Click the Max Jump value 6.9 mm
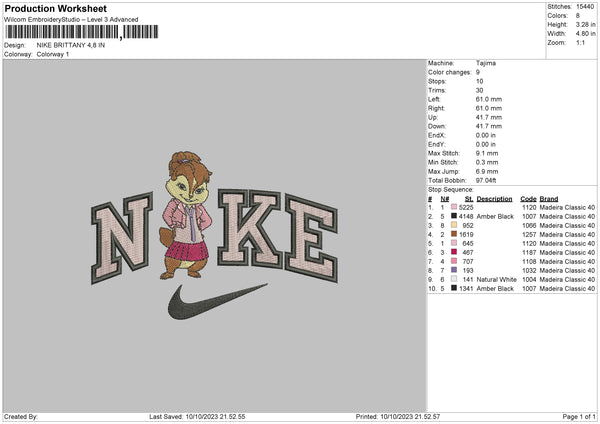The height and width of the screenshot is (424, 600). [x=487, y=171]
